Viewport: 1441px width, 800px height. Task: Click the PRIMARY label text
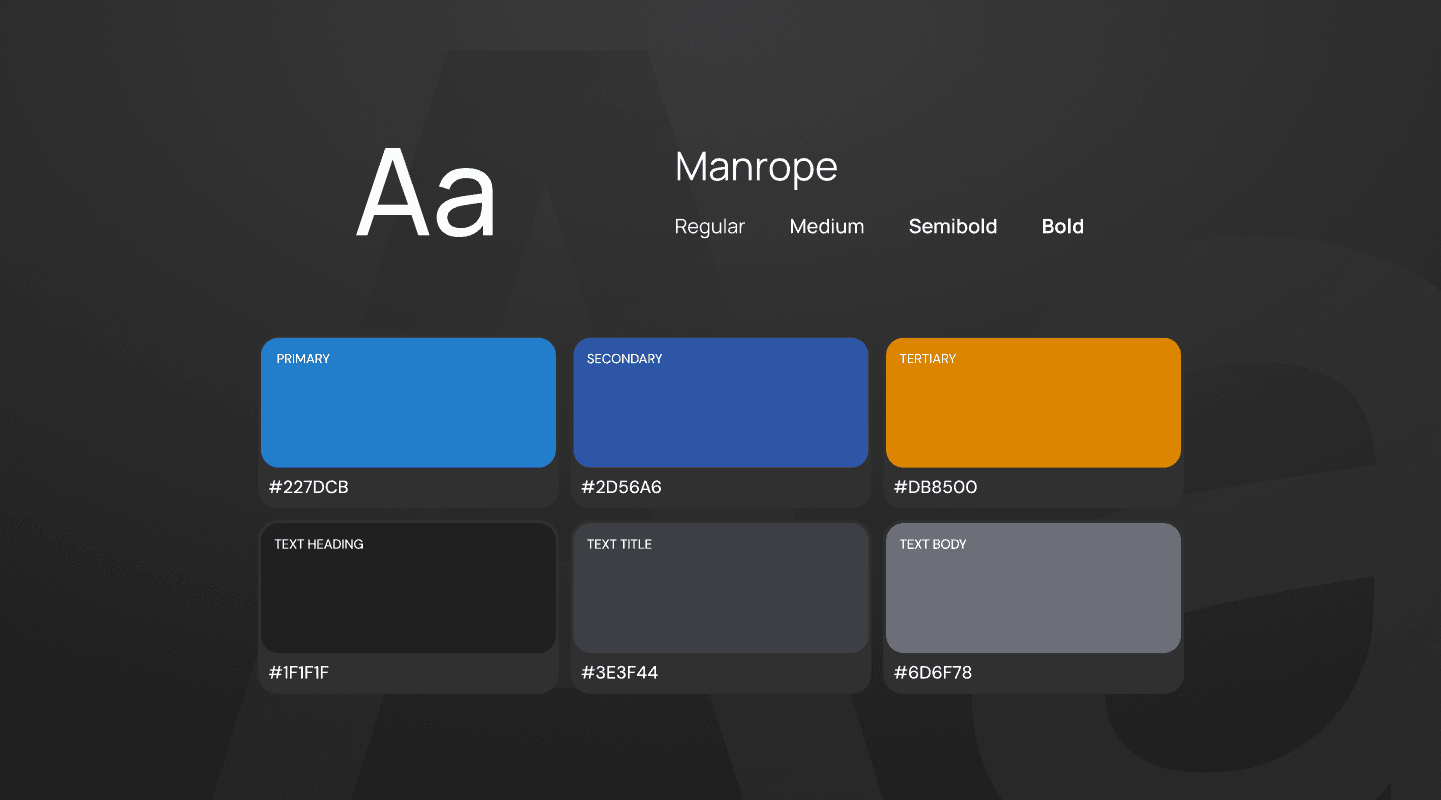point(303,359)
